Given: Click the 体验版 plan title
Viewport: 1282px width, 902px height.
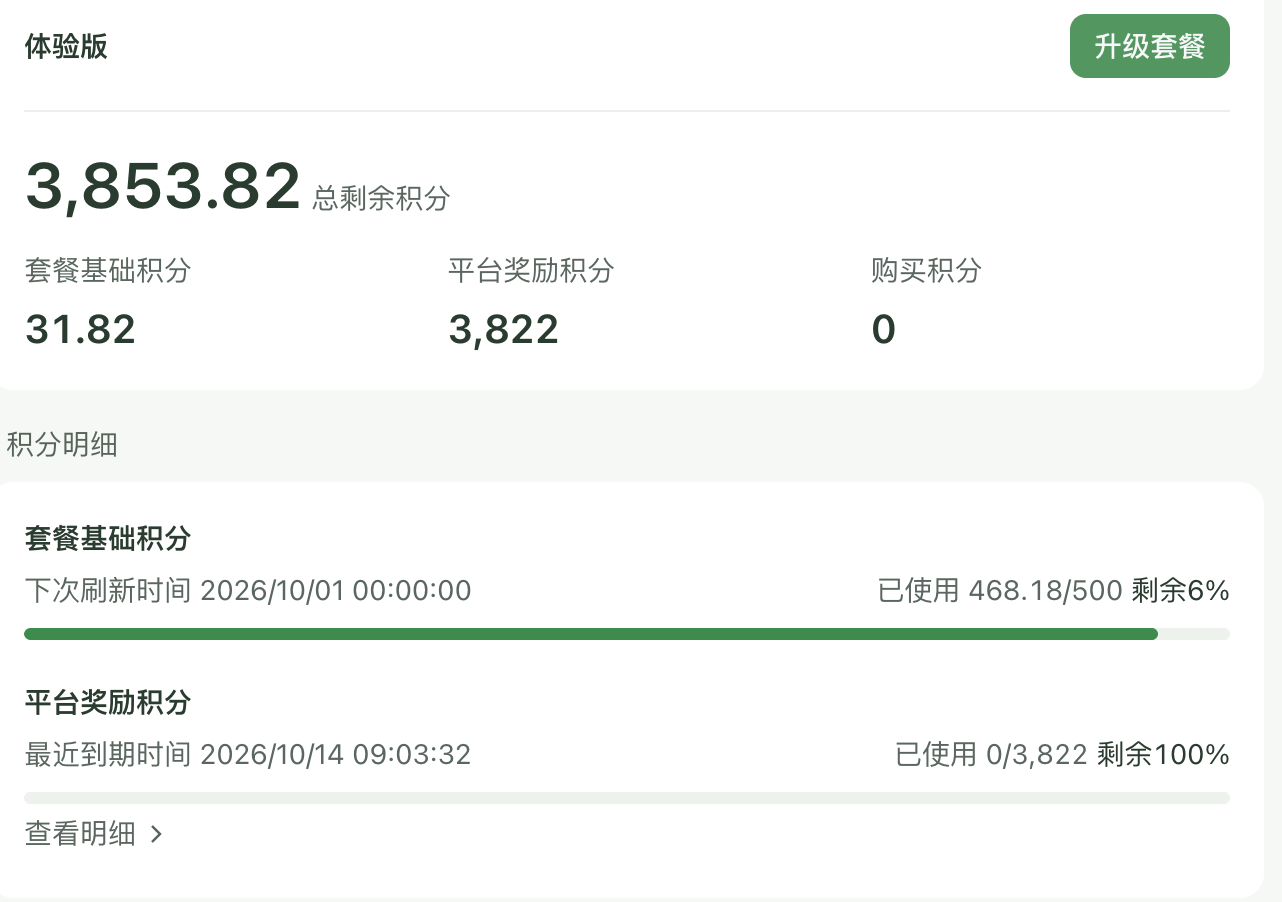Looking at the screenshot, I should point(66,47).
